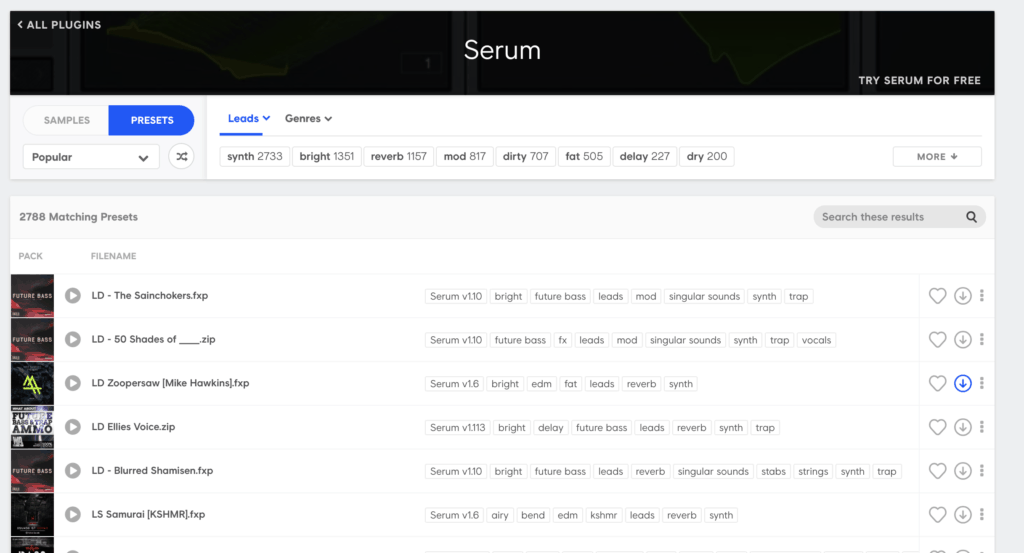Click the PACK column header
This screenshot has height=553, width=1024.
(x=30, y=256)
